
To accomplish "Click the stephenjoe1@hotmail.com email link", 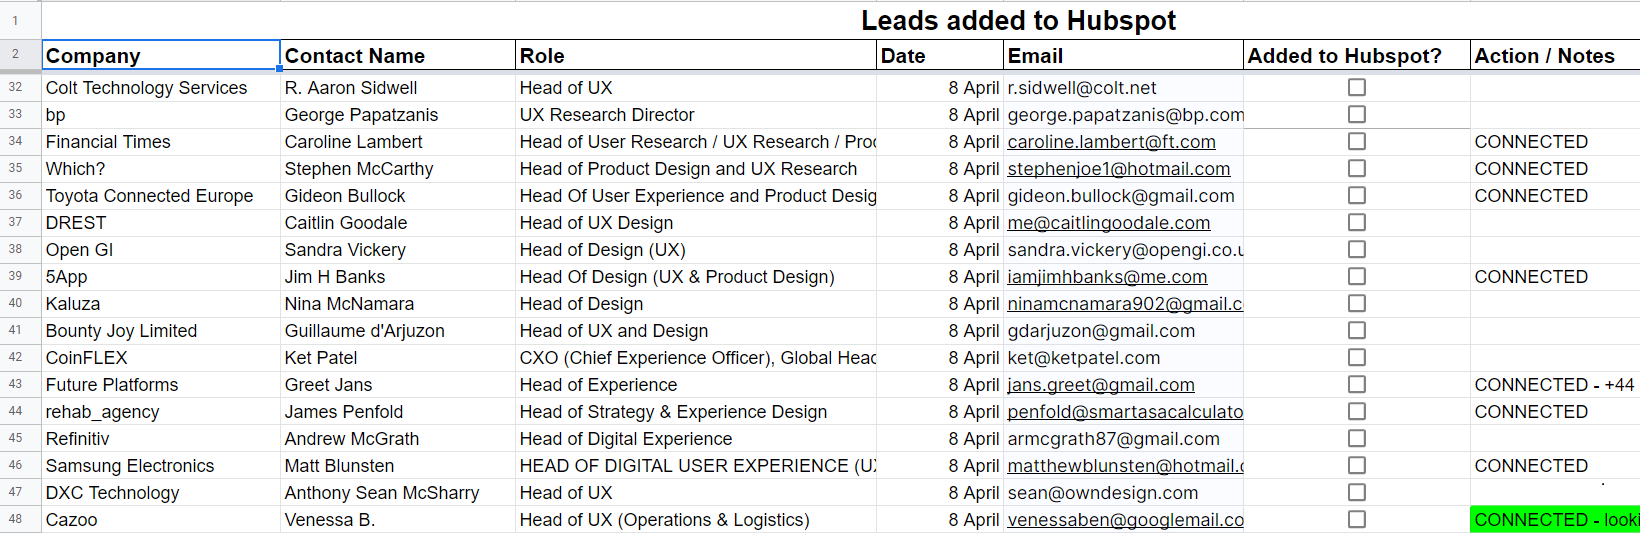I will 1118,169.
